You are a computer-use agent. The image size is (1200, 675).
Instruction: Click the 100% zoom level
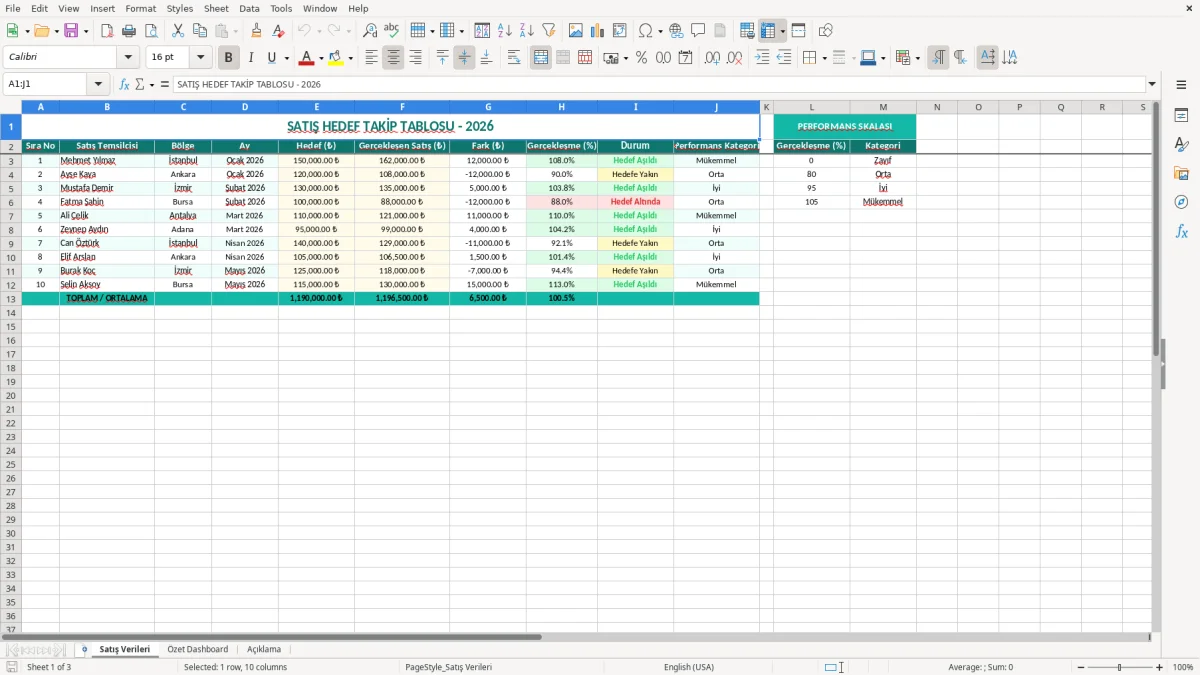[1183, 667]
